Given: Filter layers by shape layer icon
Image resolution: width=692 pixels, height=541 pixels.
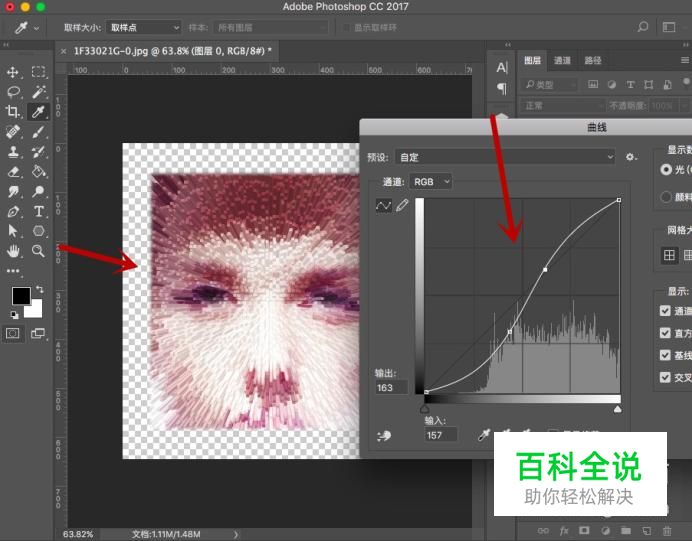Looking at the screenshot, I should point(649,84).
